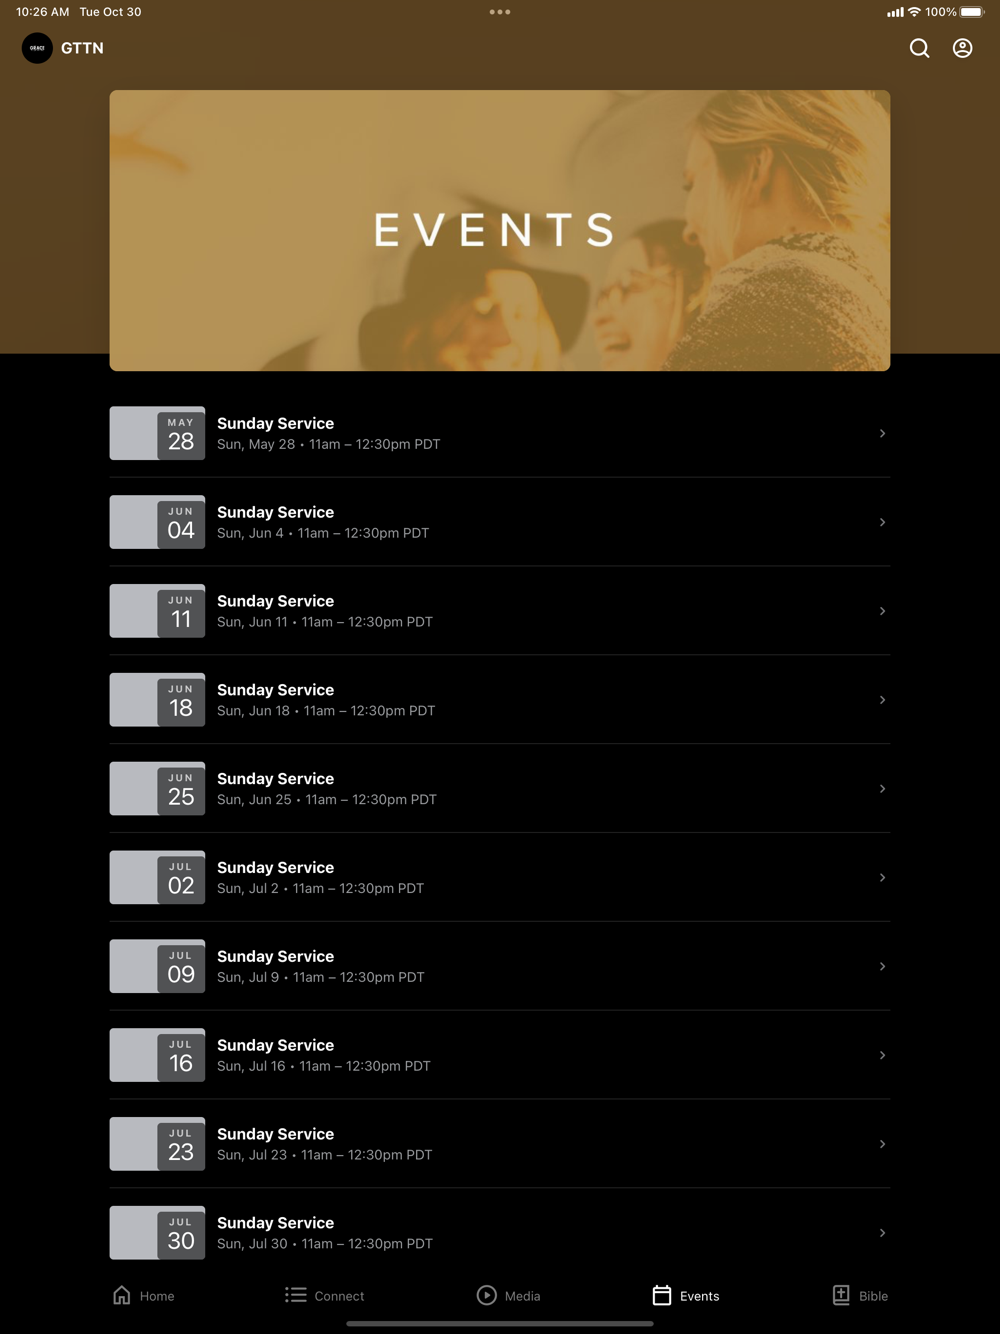This screenshot has height=1334, width=1000.
Task: Switch to the Connect tab
Action: pyautogui.click(x=324, y=1295)
